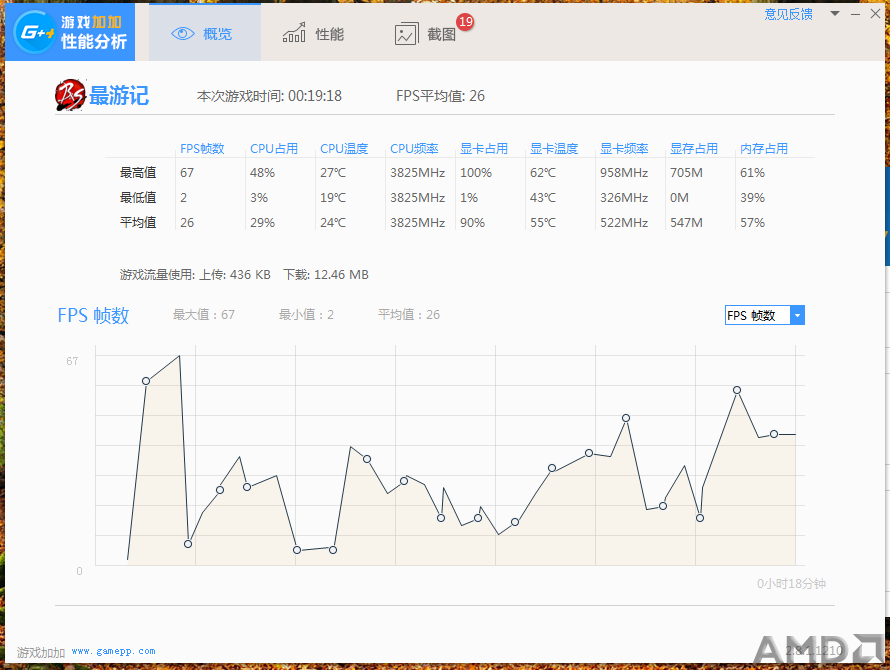The image size is (890, 670).
Task: Click the blue arrow of chart dropdown
Action: coord(797,315)
